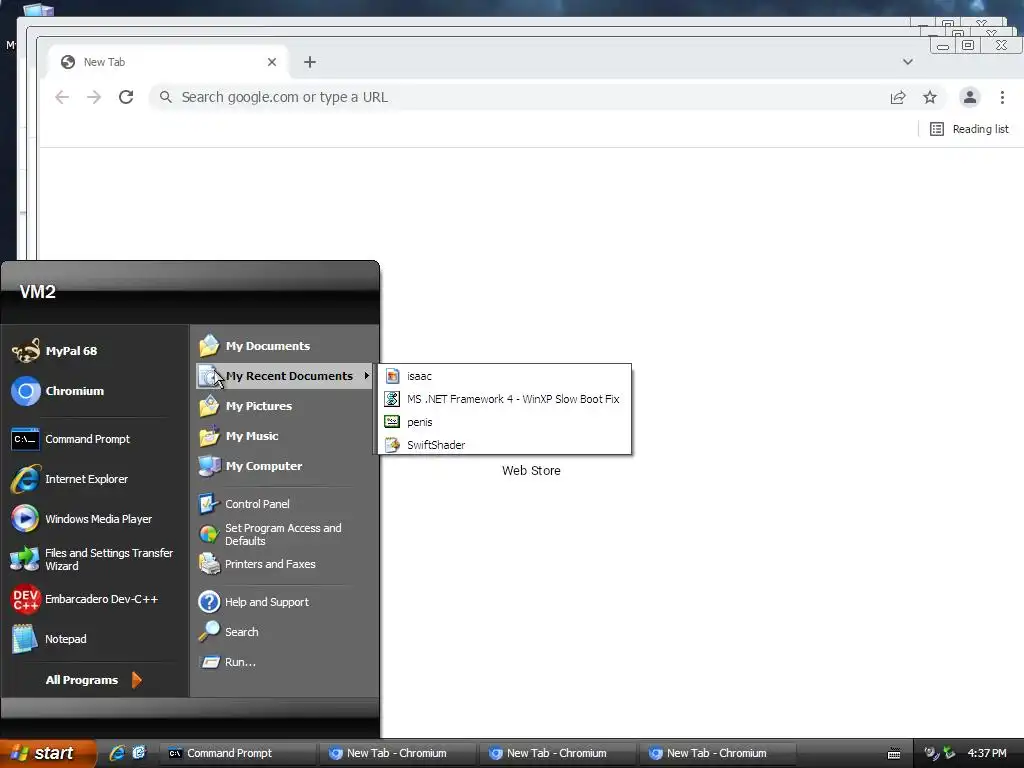Launch Internet Explorer from Quick Launch
Viewport: 1024px width, 768px height.
117,753
